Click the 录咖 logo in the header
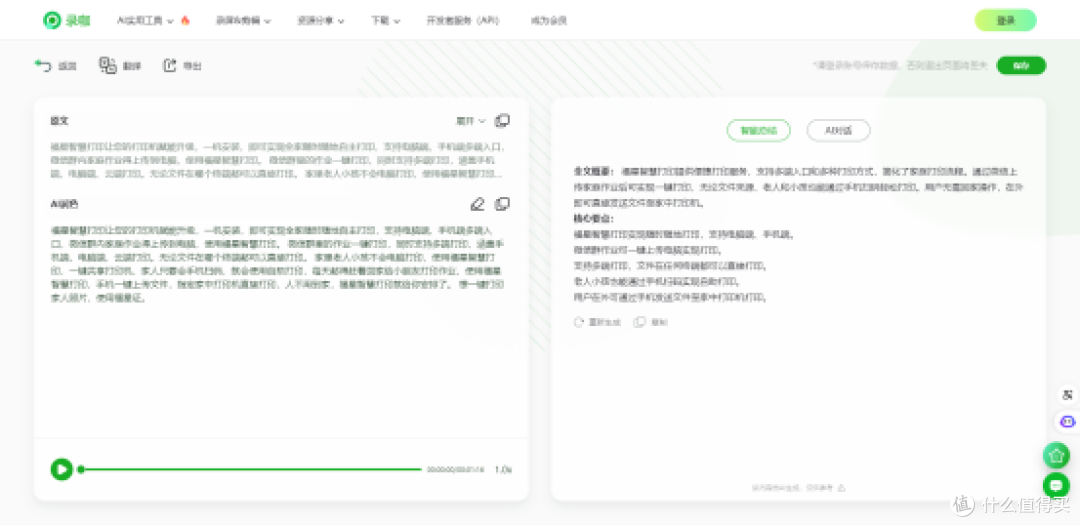The width and height of the screenshot is (1080, 527). pos(66,21)
